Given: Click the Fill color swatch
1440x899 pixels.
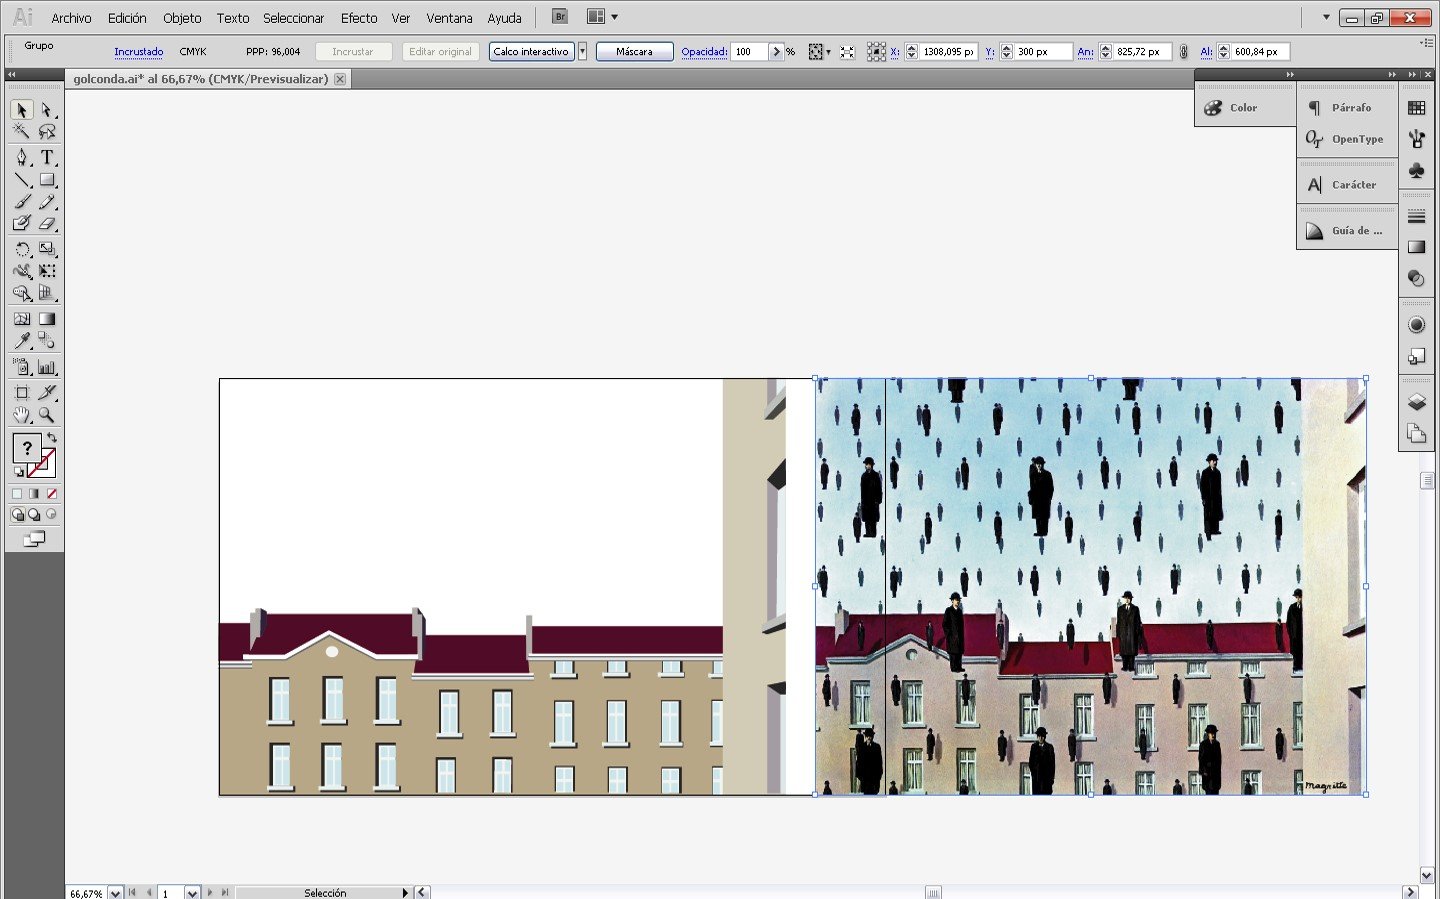Looking at the screenshot, I should tap(27, 447).
